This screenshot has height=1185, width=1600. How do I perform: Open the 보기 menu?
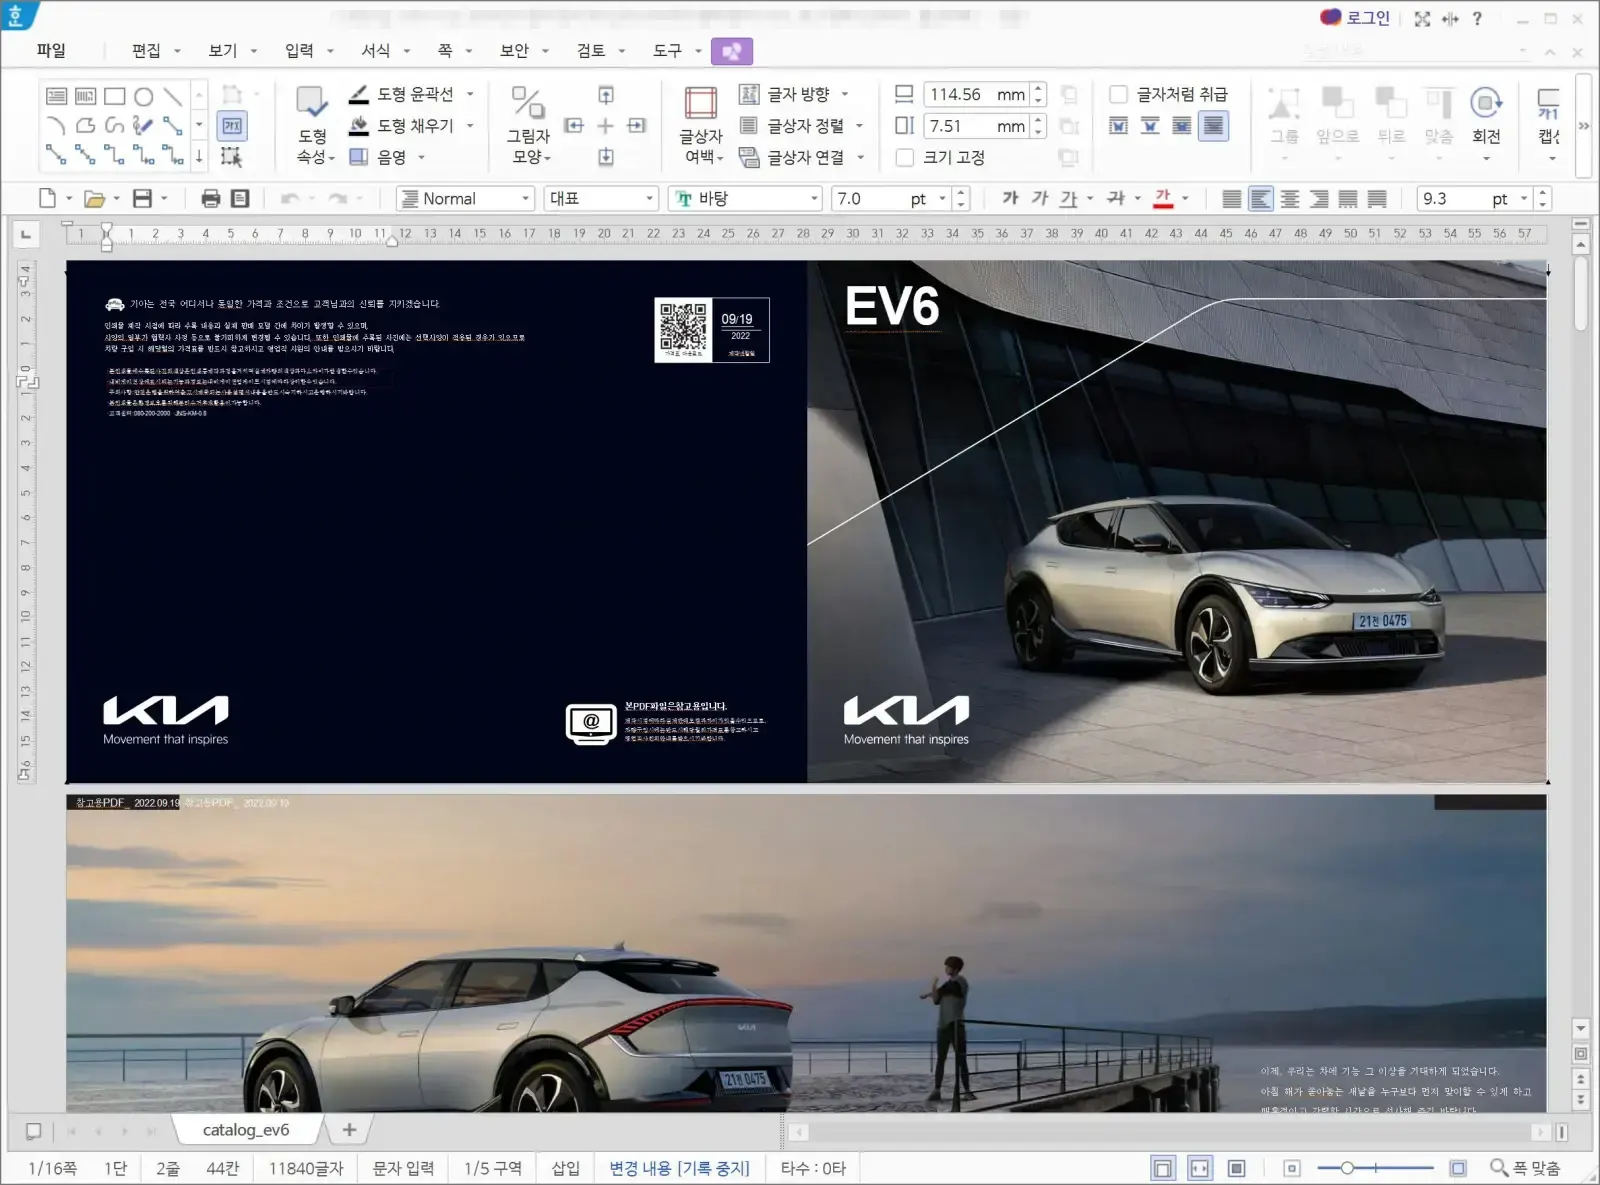[x=222, y=50]
